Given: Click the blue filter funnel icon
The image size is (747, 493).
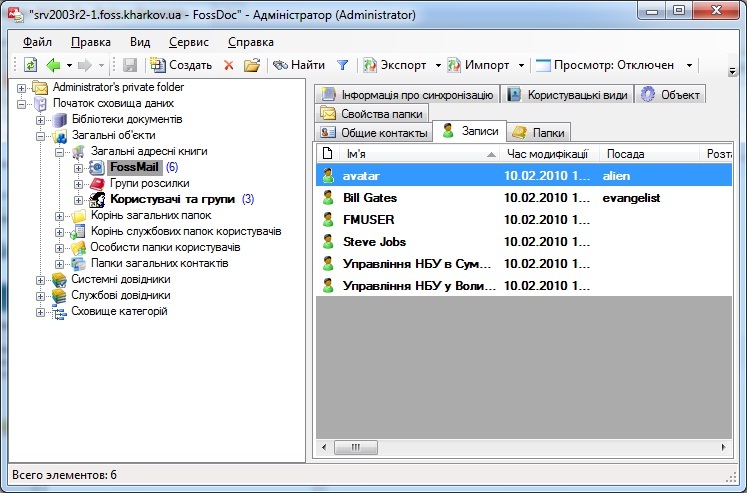Looking at the screenshot, I should (343, 65).
